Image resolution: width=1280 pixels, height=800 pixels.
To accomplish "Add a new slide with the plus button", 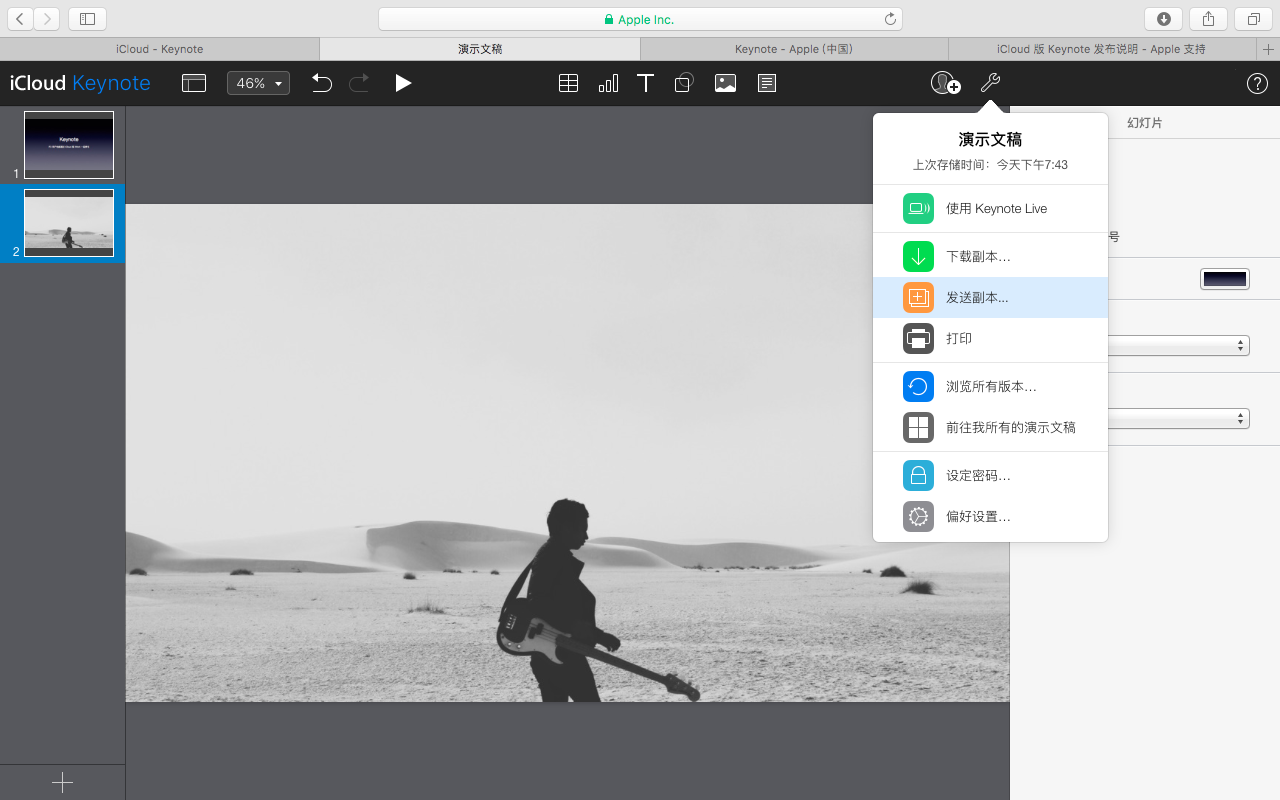I will tap(62, 782).
